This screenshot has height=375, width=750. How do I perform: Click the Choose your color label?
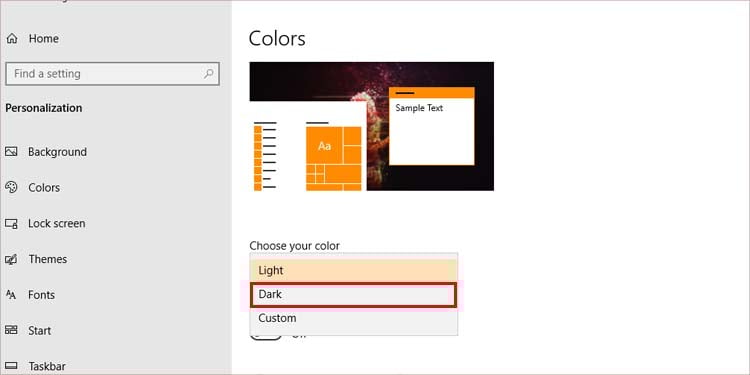point(295,246)
